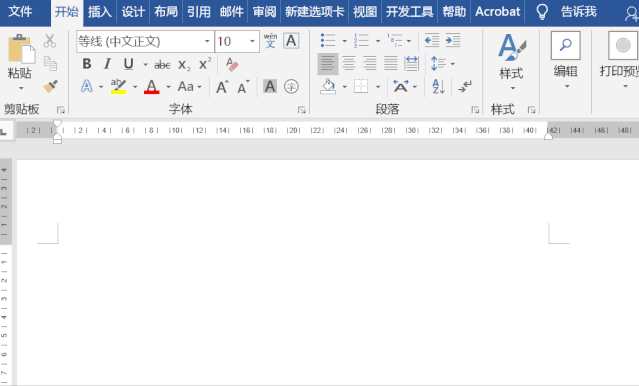
Task: Open the Styles gallery
Action: pos(512,61)
